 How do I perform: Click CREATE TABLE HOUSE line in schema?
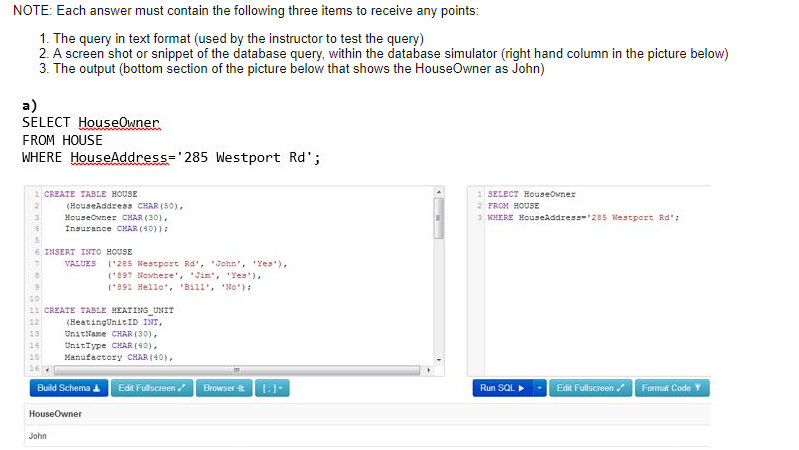[x=91, y=194]
